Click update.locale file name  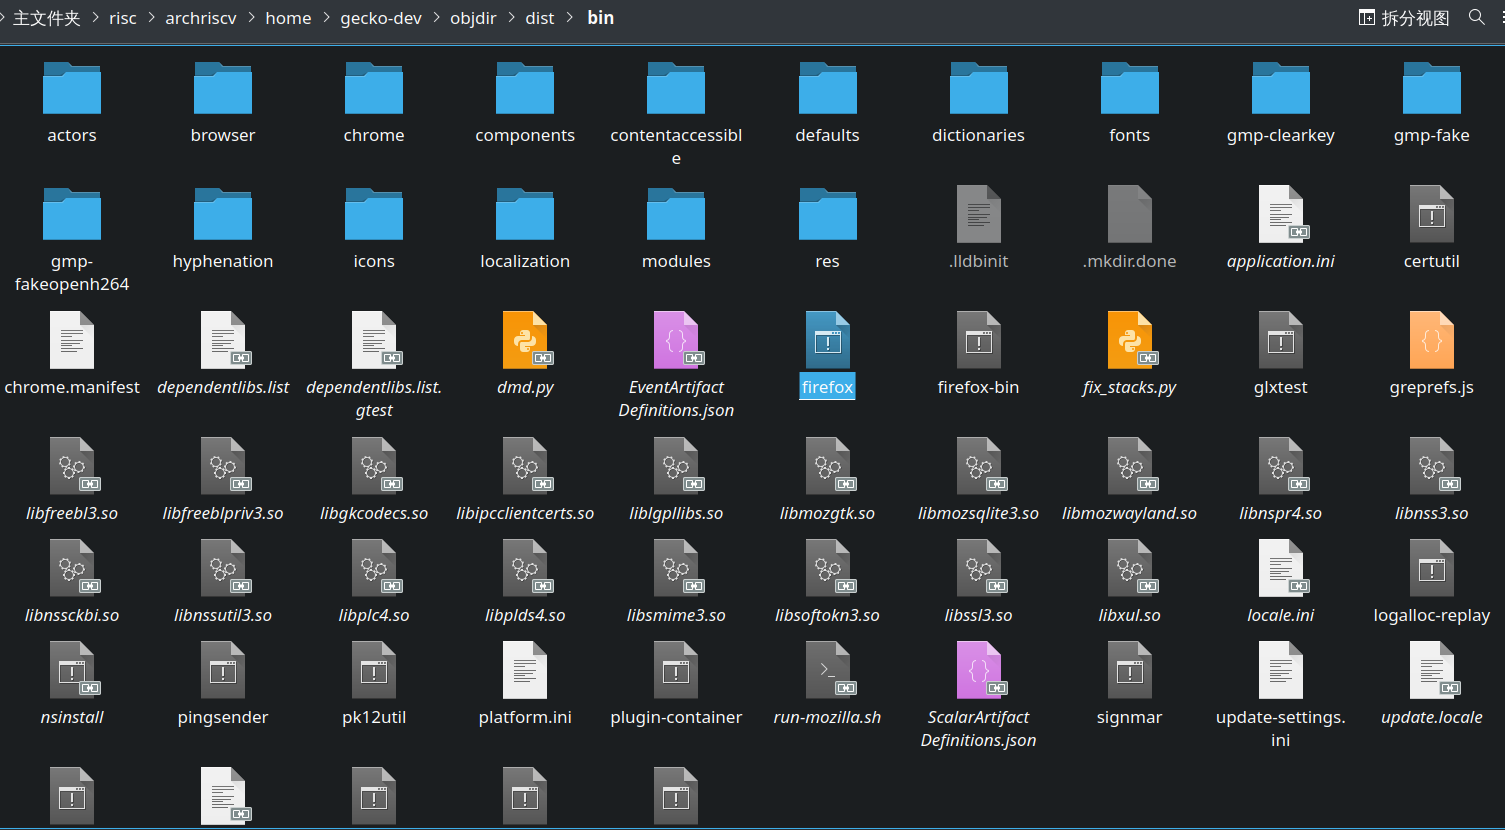click(1432, 717)
